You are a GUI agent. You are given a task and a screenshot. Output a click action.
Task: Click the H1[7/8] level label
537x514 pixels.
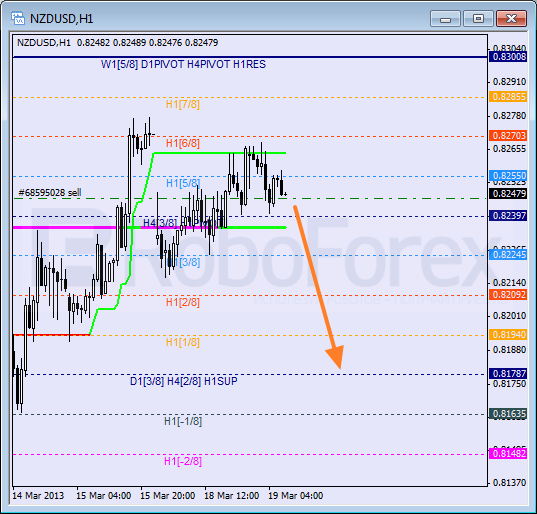pyautogui.click(x=183, y=104)
